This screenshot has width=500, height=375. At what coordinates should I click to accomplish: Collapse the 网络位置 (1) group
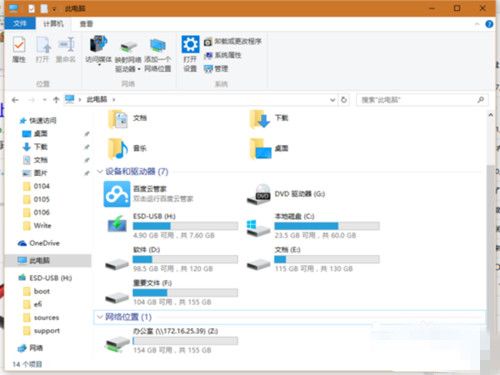point(100,317)
